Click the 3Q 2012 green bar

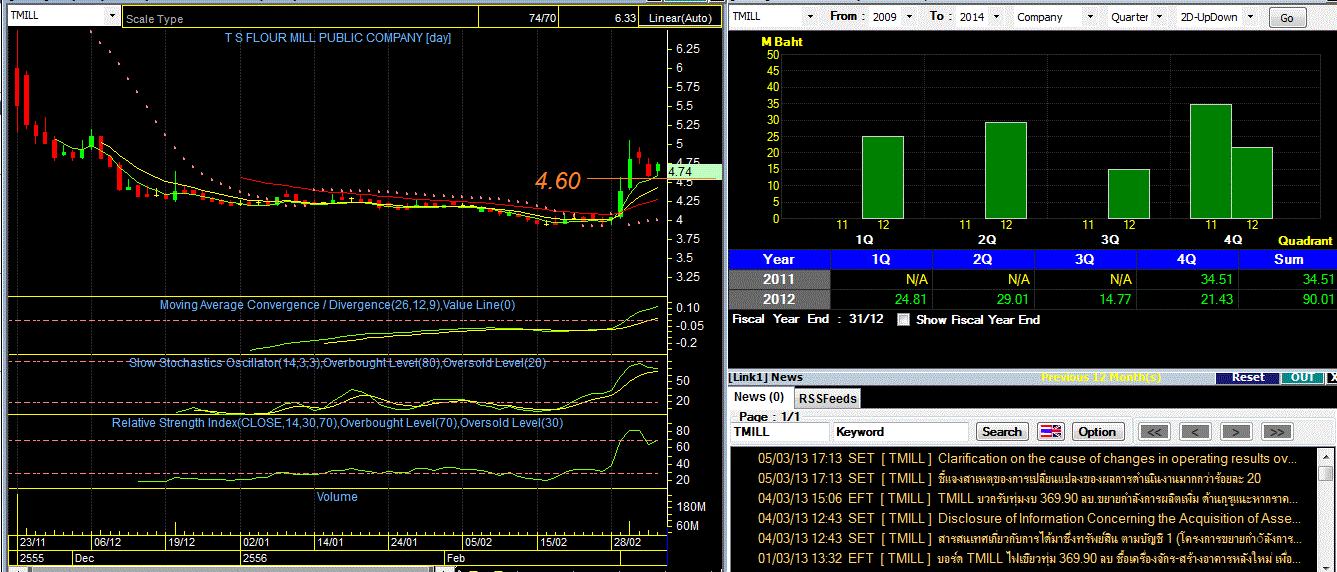(1129, 193)
